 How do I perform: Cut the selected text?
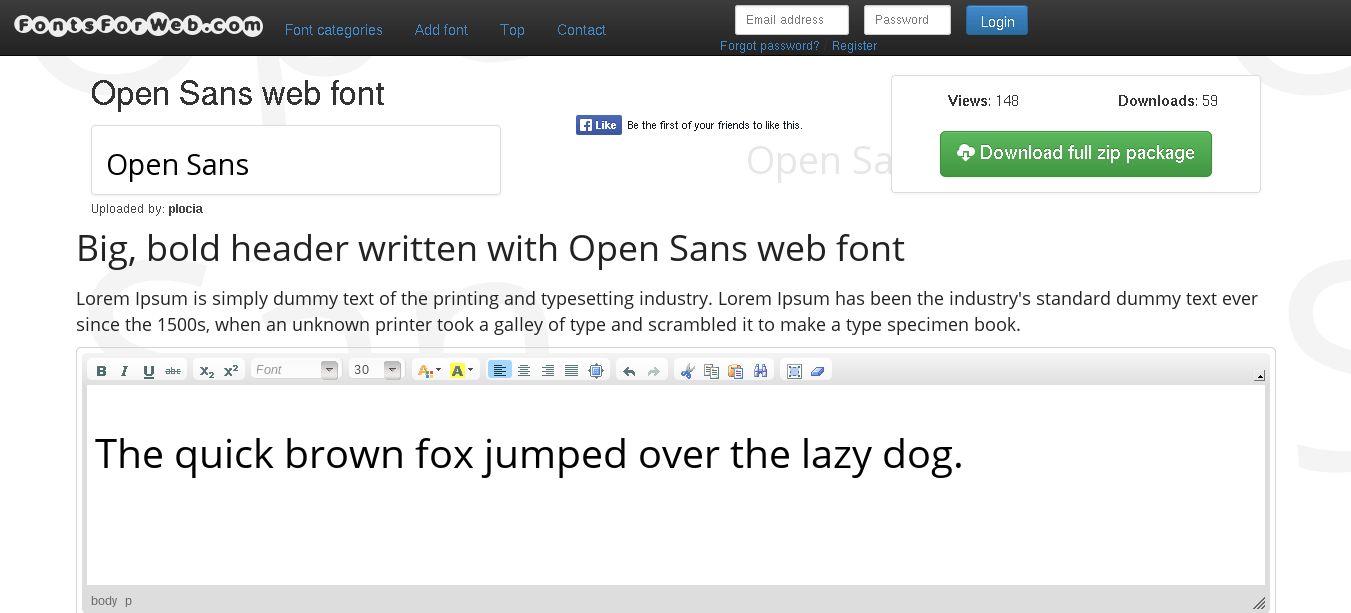(686, 370)
